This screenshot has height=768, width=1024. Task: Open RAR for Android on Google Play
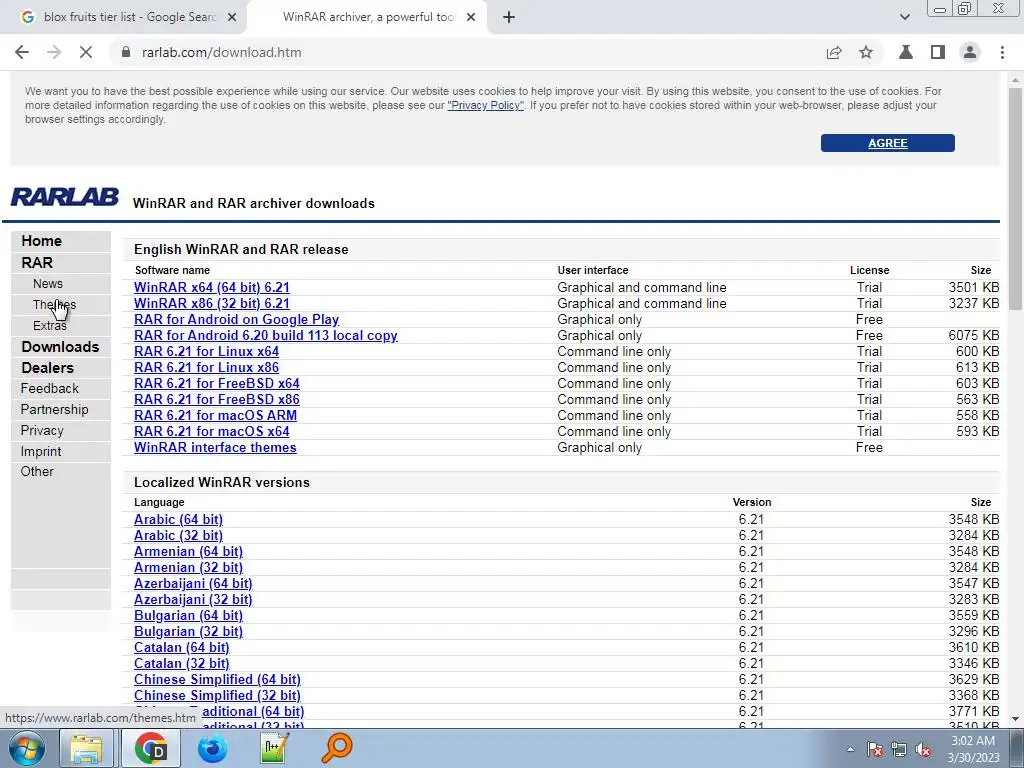(x=236, y=319)
